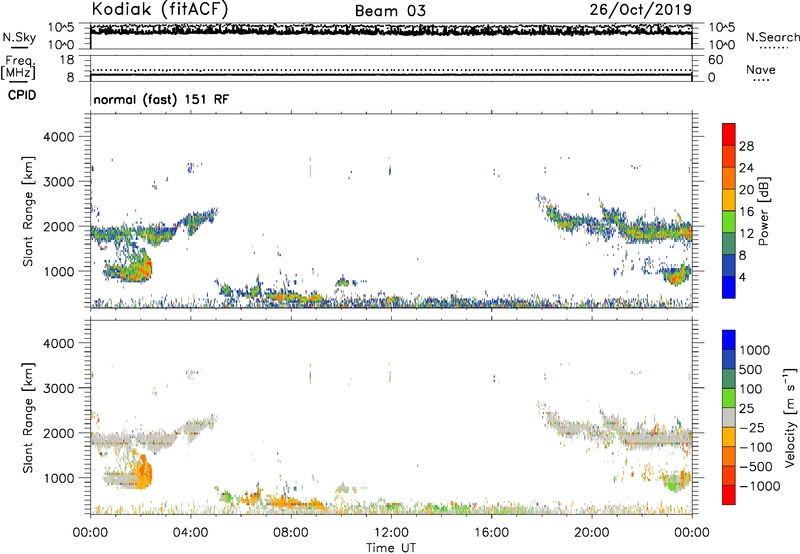Click the '28' Power colorbar tick label
The height and width of the screenshot is (554, 800).
[x=746, y=146]
